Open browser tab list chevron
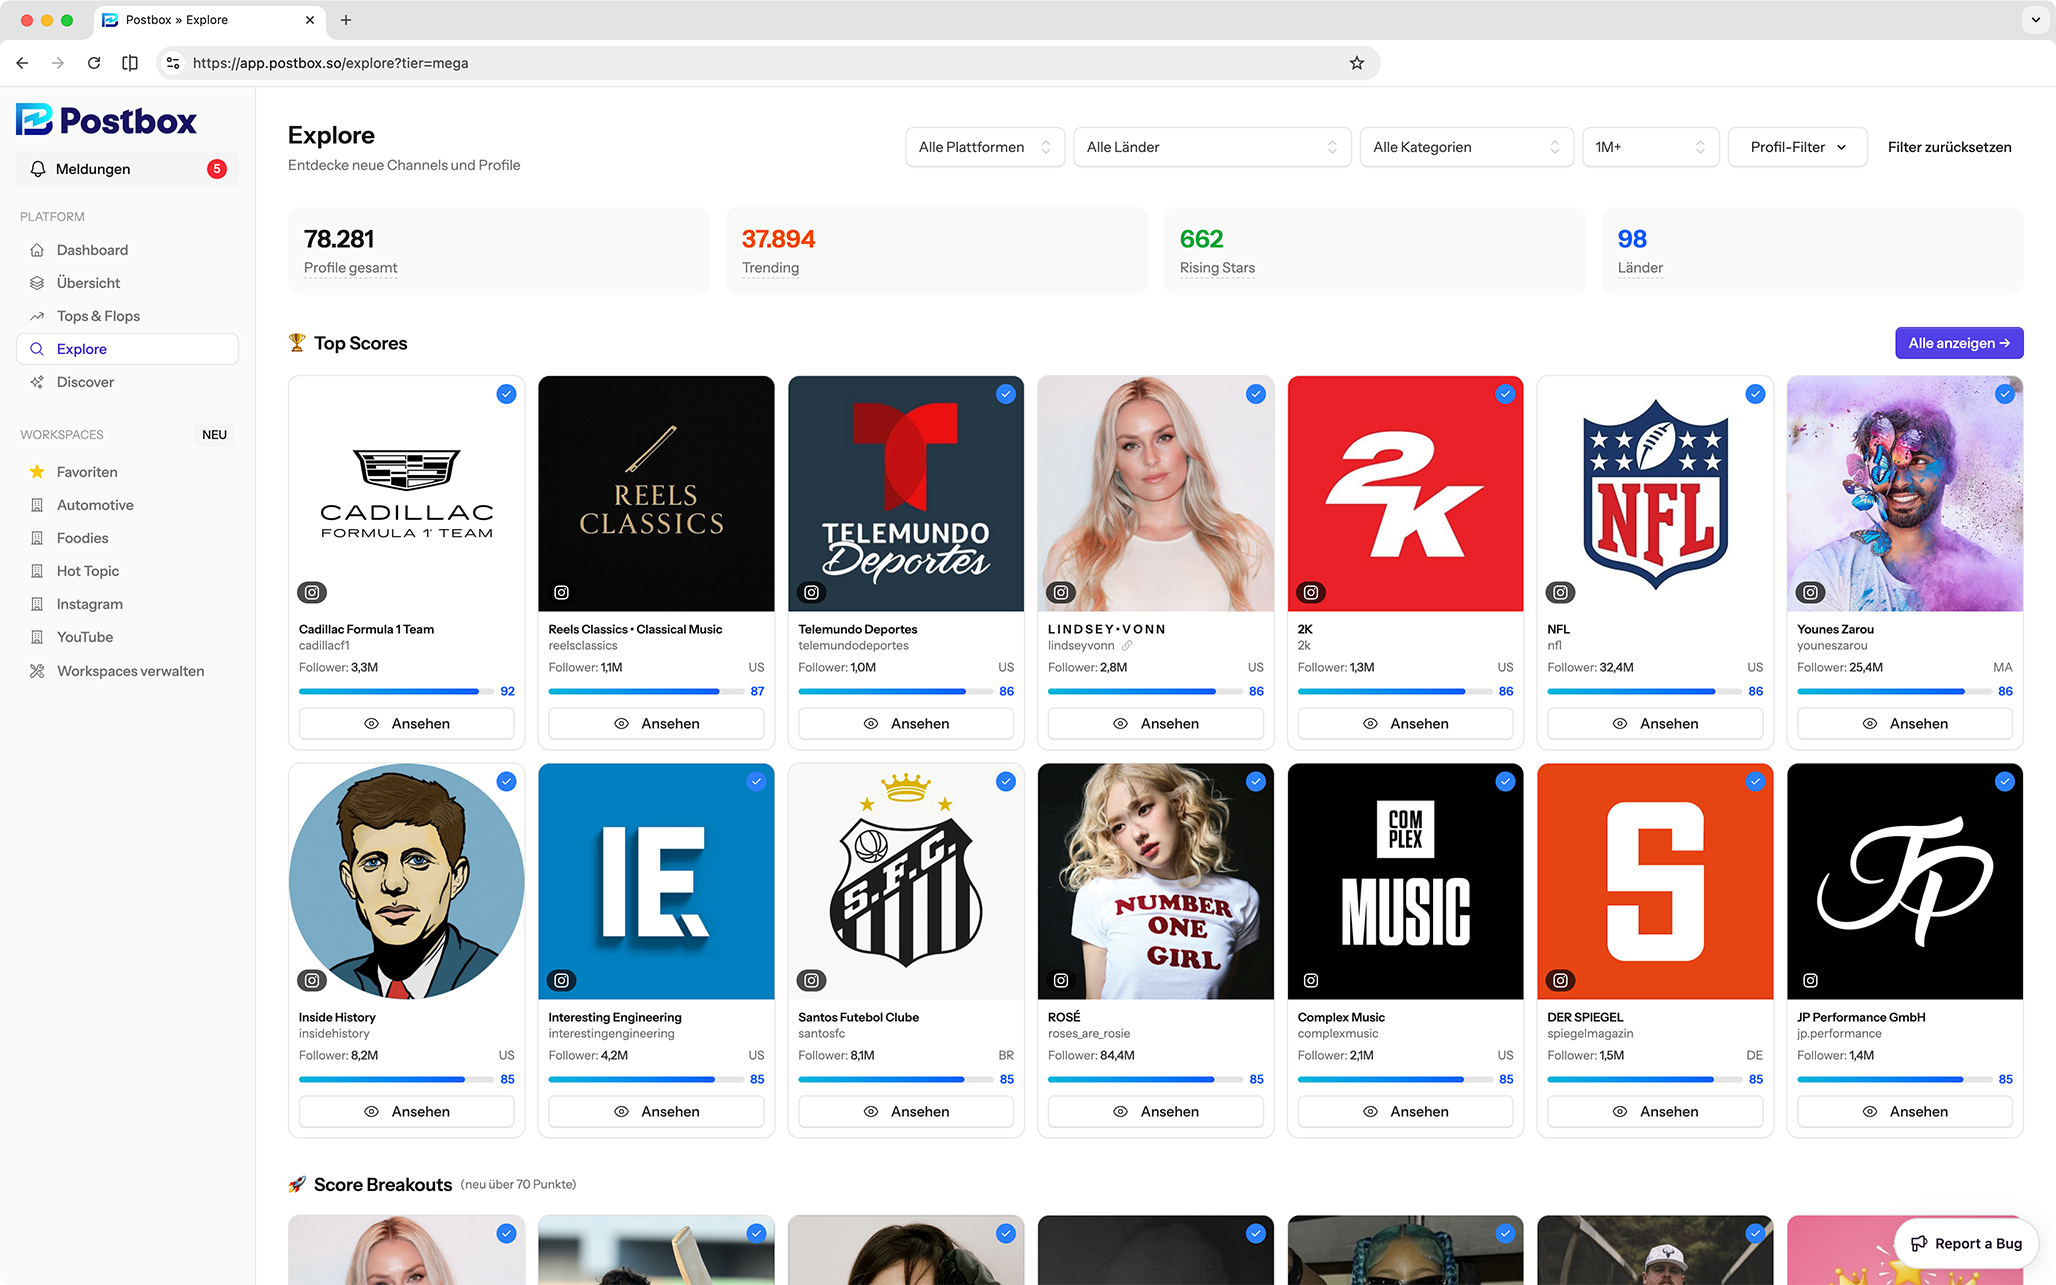 coord(2035,20)
